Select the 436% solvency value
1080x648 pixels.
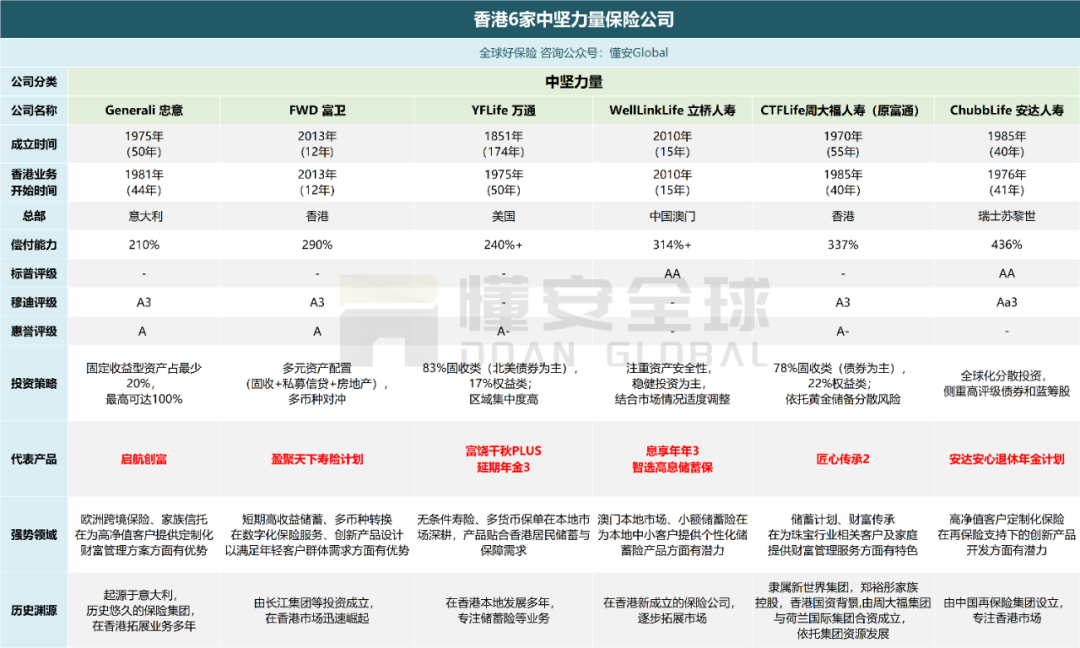tap(1006, 245)
